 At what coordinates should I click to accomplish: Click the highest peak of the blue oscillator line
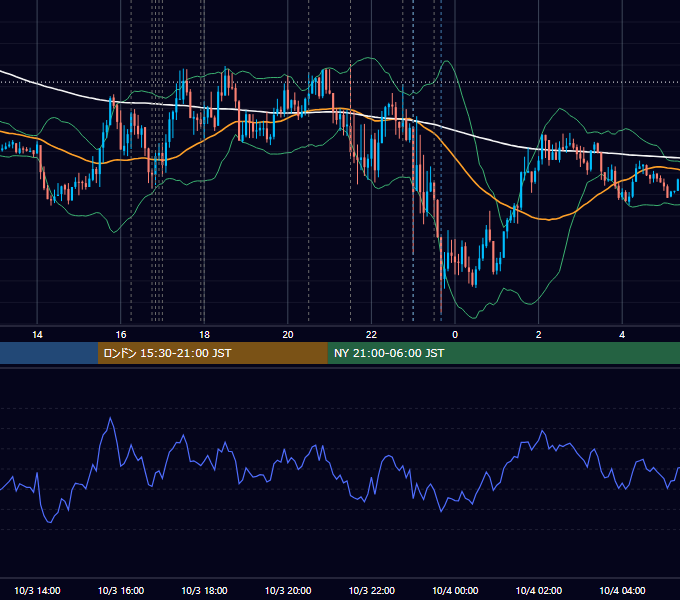[x=111, y=418]
